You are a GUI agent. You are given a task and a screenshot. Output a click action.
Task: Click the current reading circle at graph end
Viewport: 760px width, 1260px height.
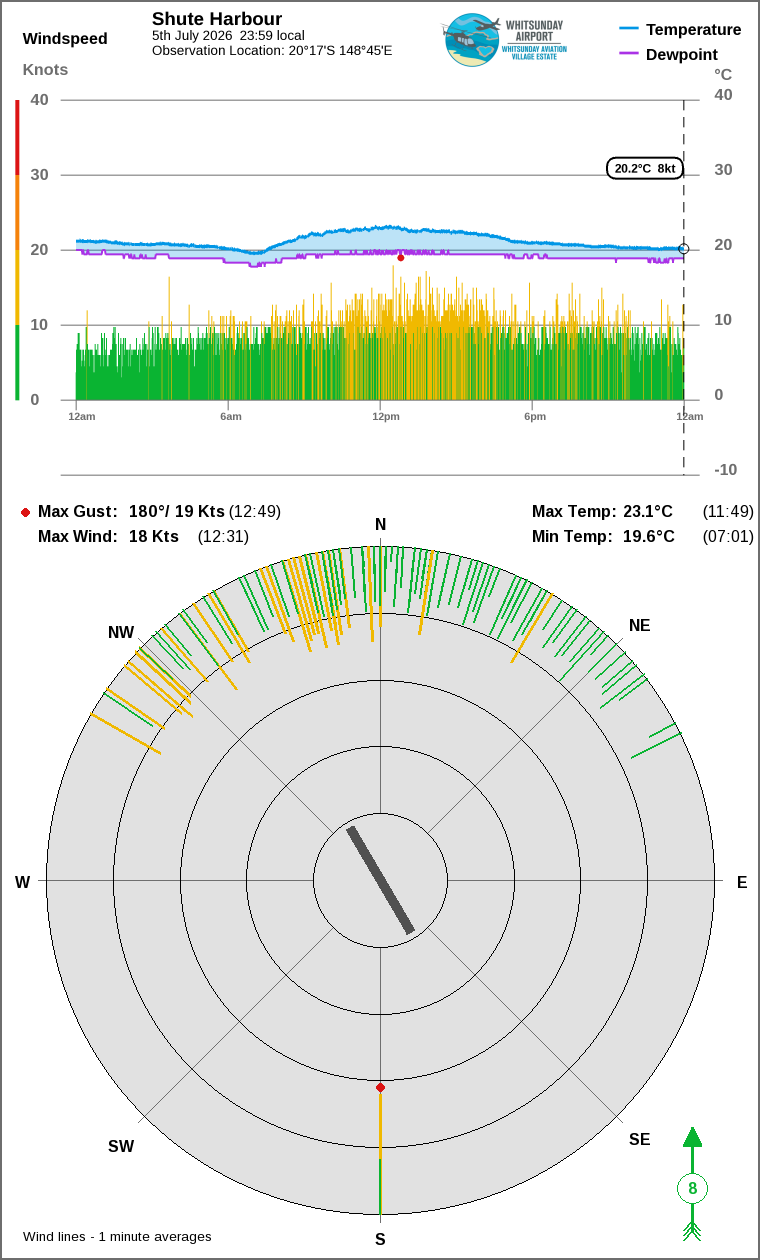pos(684,249)
